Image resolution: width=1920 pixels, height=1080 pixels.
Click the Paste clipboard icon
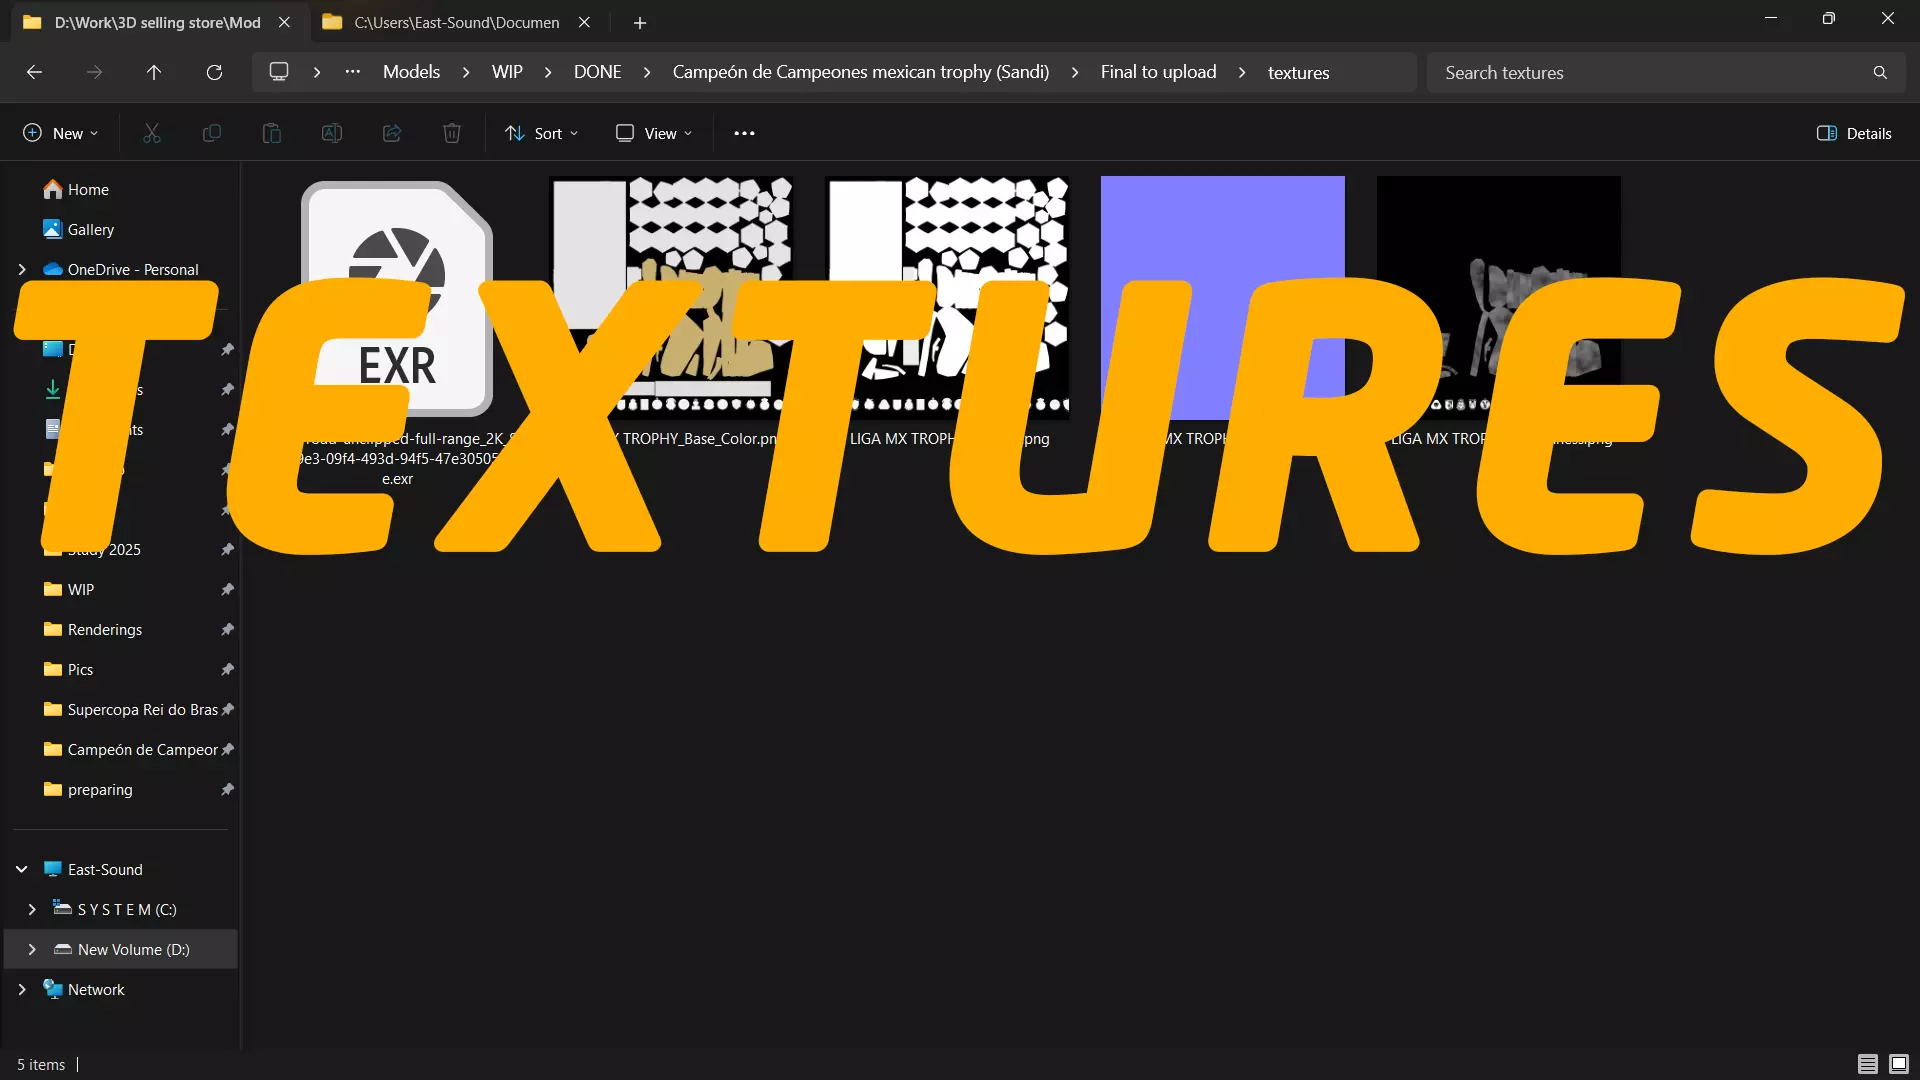tap(272, 133)
